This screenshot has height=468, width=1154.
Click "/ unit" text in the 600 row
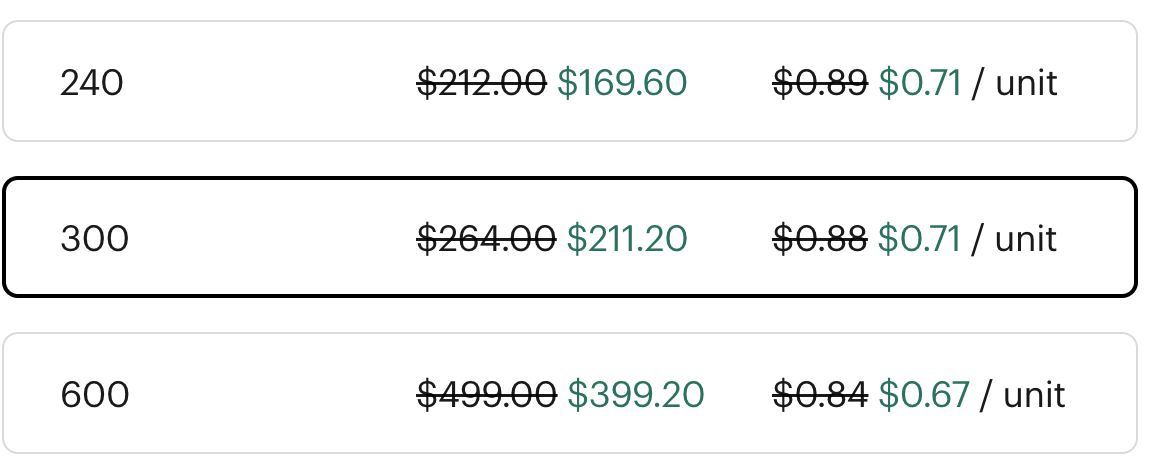click(1022, 395)
